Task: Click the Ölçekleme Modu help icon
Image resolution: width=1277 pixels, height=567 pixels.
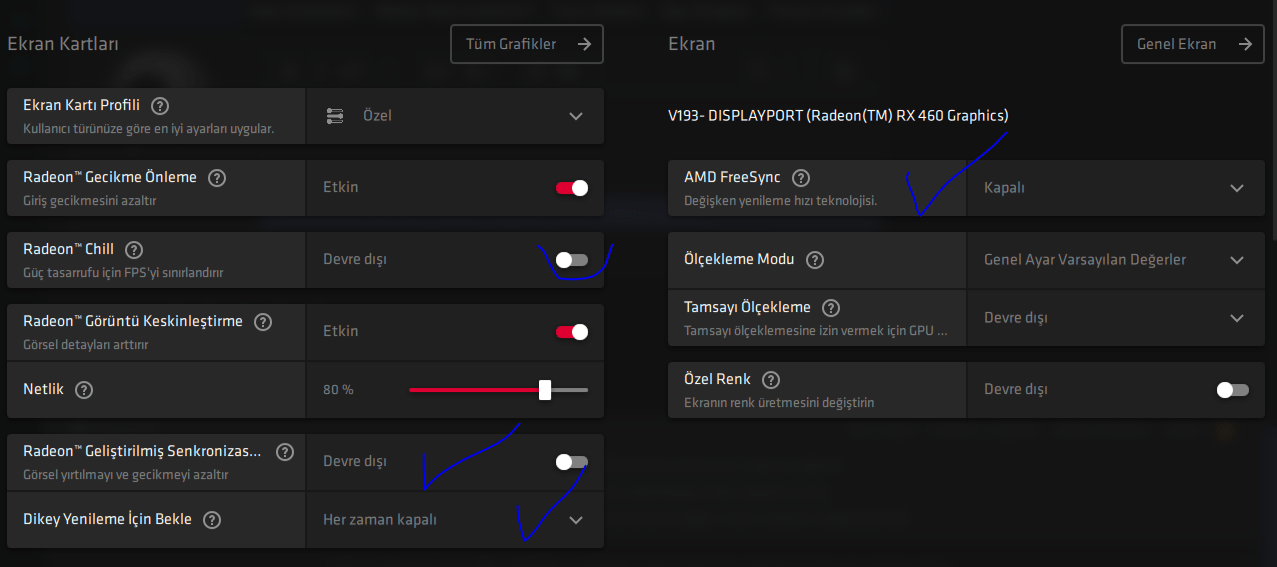Action: (x=815, y=259)
